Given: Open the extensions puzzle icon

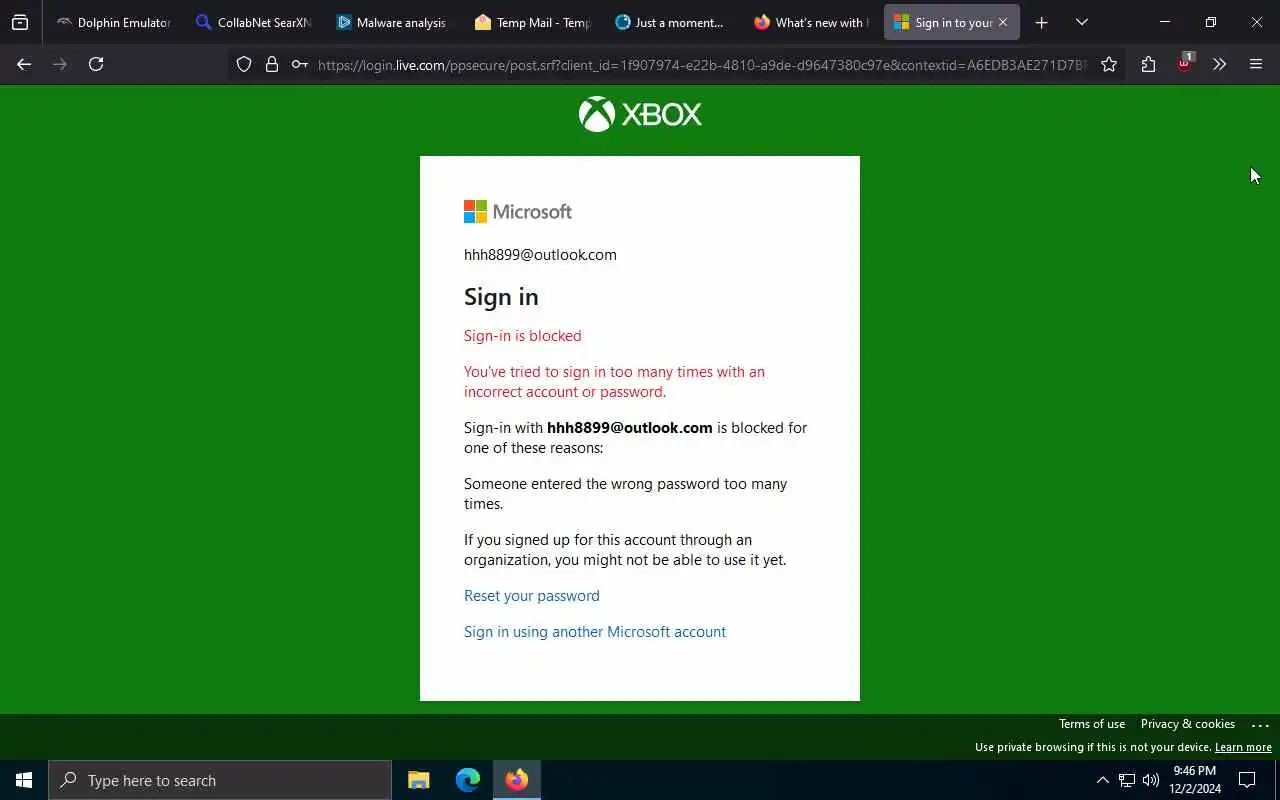Looking at the screenshot, I should (1148, 64).
